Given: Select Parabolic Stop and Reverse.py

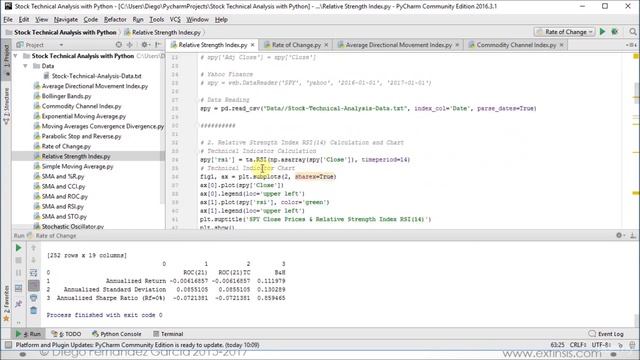Looking at the screenshot, I should [81, 136].
